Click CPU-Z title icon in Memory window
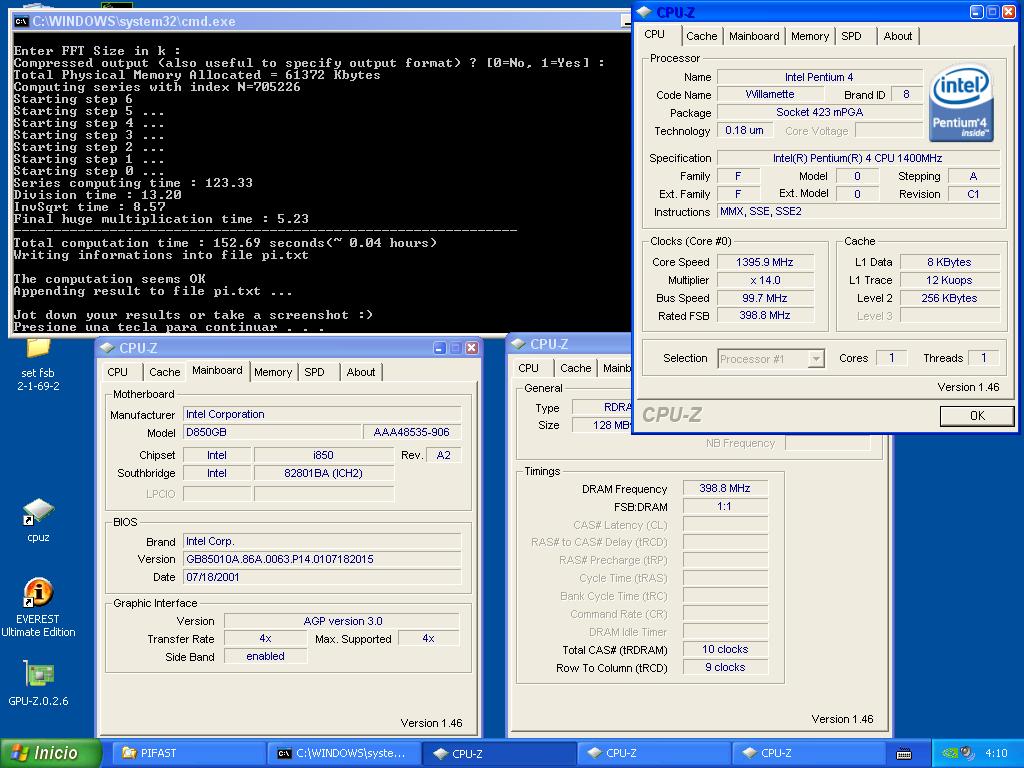Screen dimensions: 1024x768 coord(519,344)
